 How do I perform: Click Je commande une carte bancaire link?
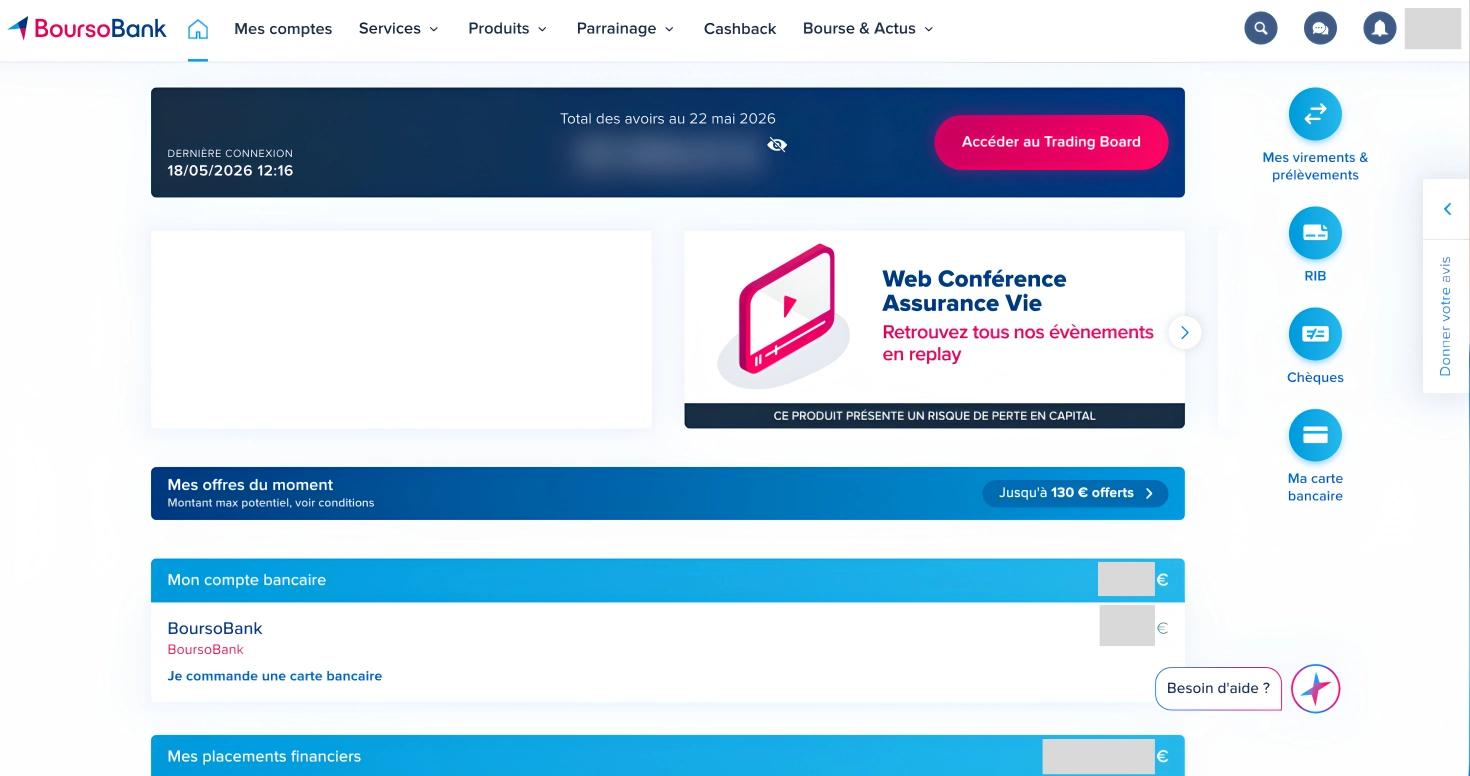275,676
